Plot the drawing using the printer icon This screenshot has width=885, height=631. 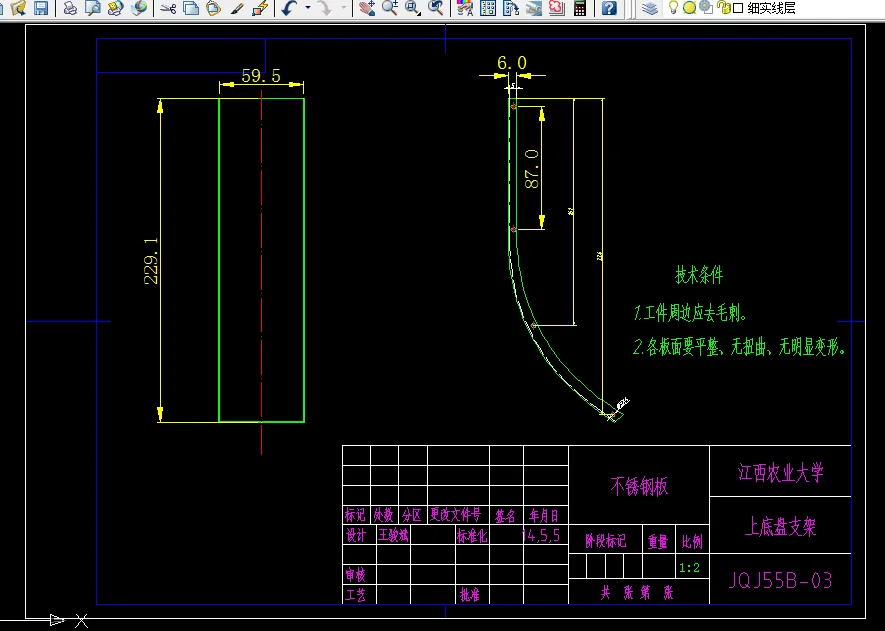[x=70, y=8]
